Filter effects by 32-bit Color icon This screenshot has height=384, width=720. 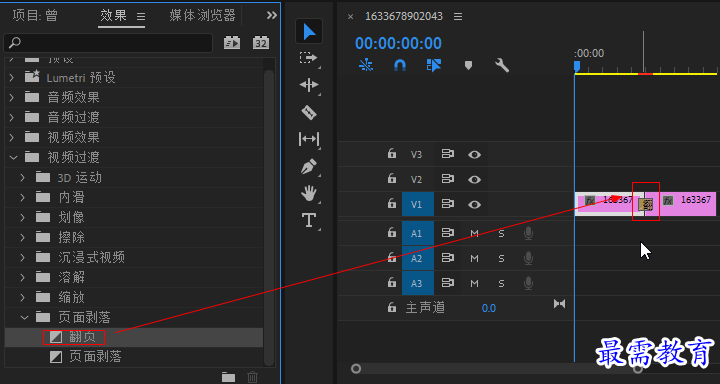pos(260,43)
